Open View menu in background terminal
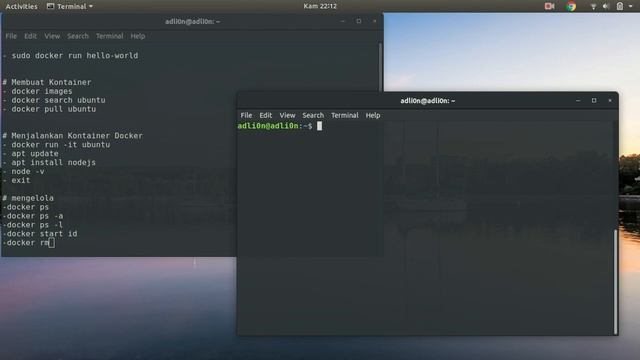The height and width of the screenshot is (360, 640). pos(52,36)
